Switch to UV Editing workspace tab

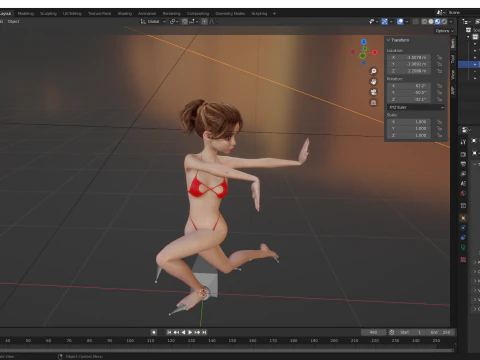pos(72,13)
